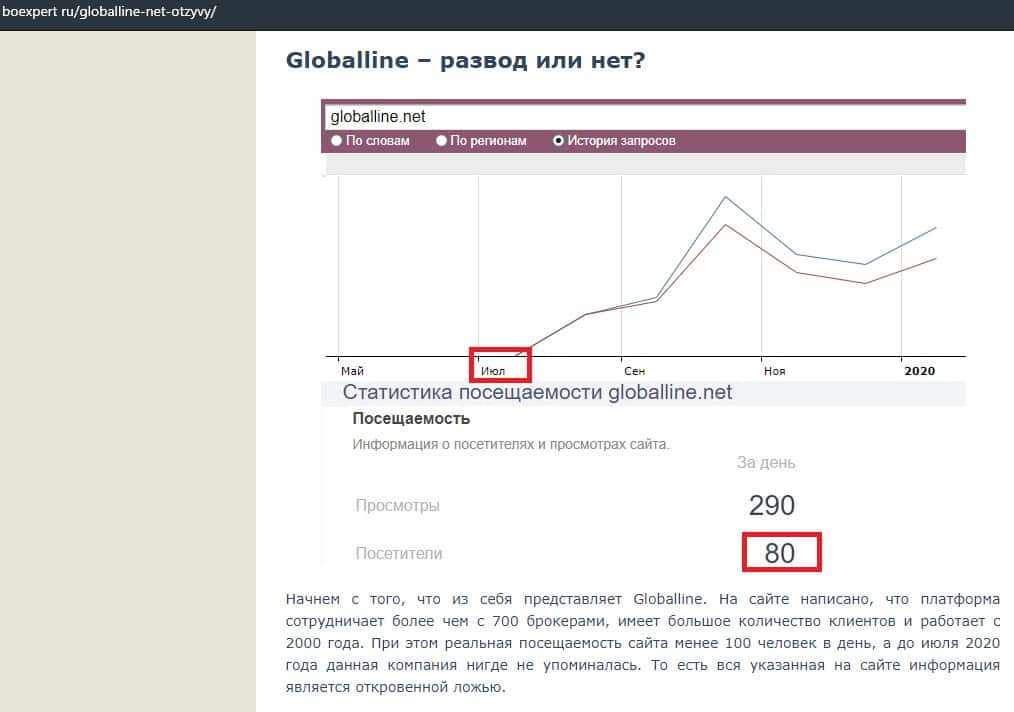Select the "История запросов" radio button
1014x712 pixels.
pos(559,141)
